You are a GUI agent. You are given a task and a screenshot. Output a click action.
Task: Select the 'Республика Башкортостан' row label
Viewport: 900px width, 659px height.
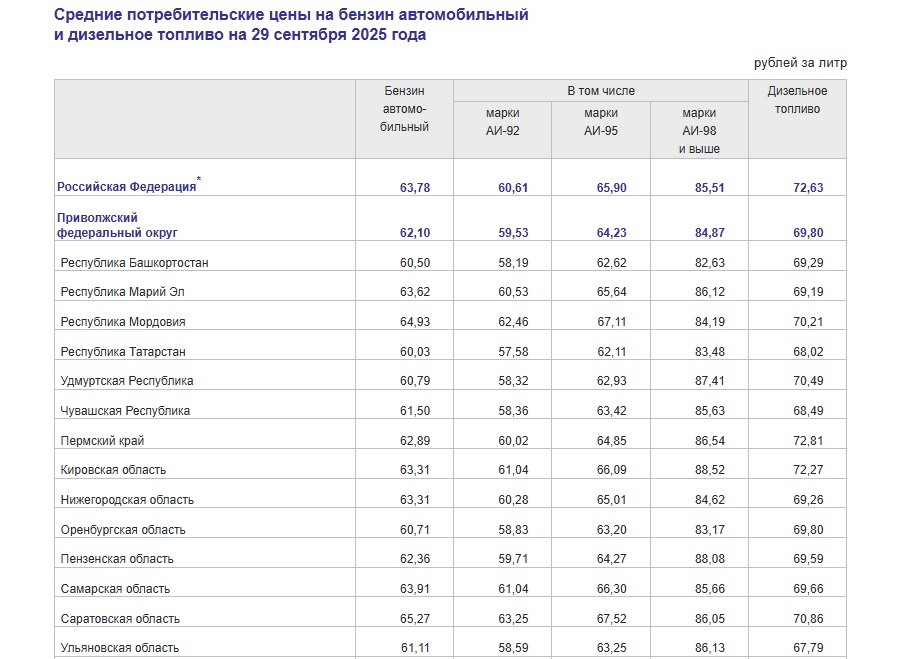[134, 263]
